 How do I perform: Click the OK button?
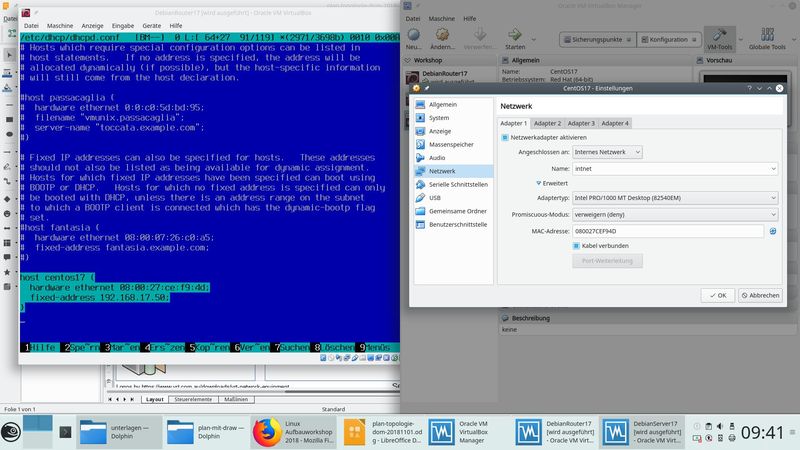click(x=718, y=295)
